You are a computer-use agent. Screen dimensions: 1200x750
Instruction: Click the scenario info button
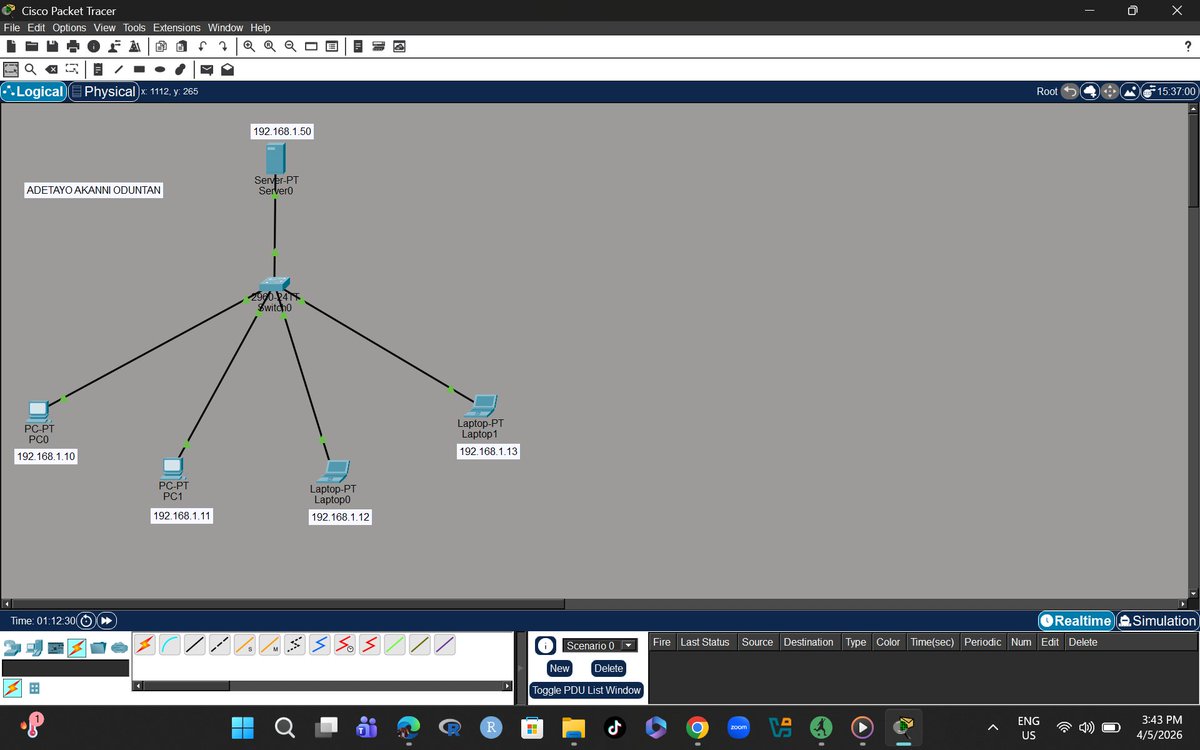[x=545, y=646]
